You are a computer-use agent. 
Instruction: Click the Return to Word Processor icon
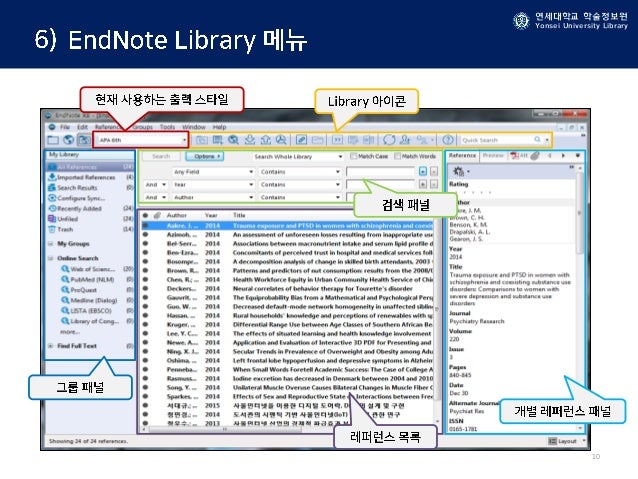coord(368,140)
